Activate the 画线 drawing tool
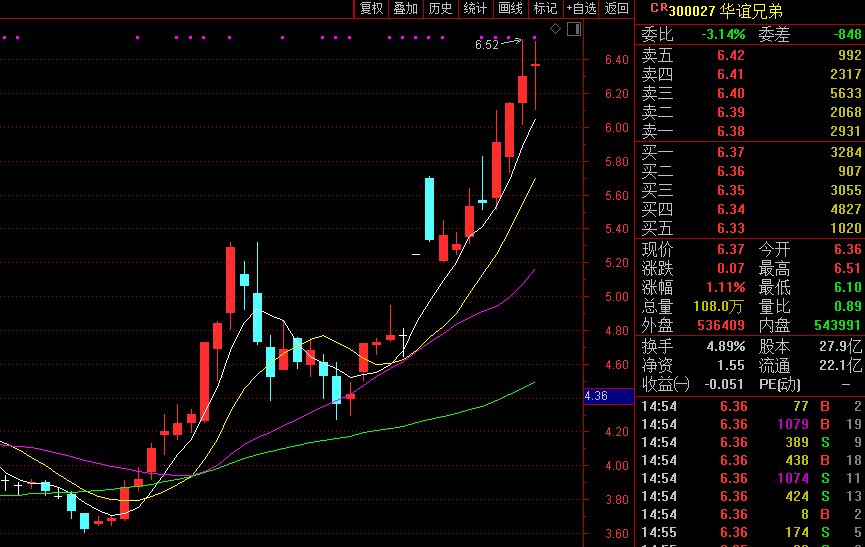The width and height of the screenshot is (865, 547). pos(510,8)
